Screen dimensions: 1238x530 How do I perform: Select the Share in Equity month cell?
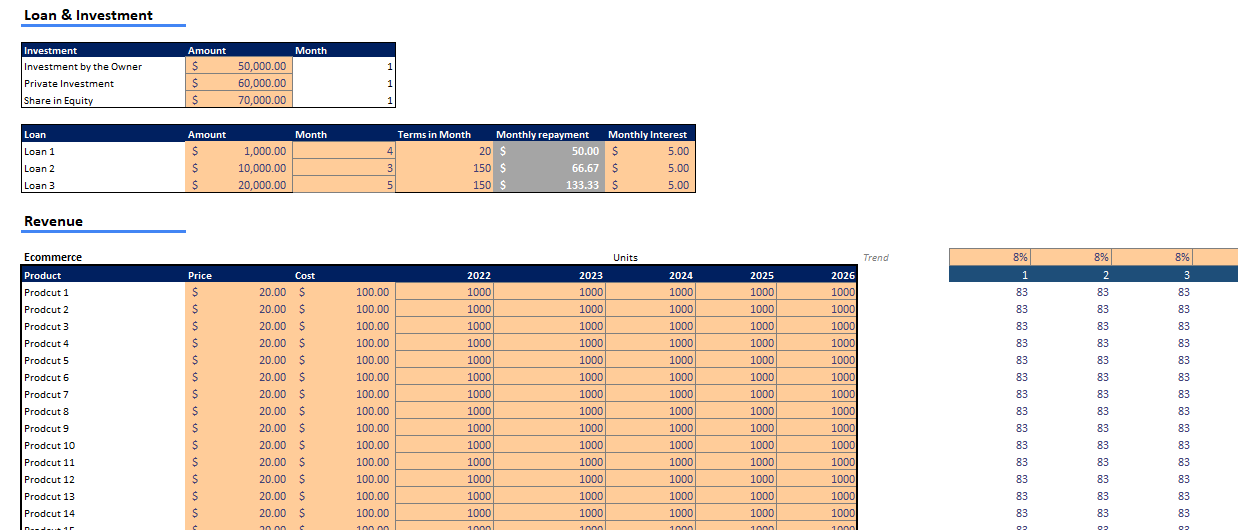pyautogui.click(x=343, y=100)
